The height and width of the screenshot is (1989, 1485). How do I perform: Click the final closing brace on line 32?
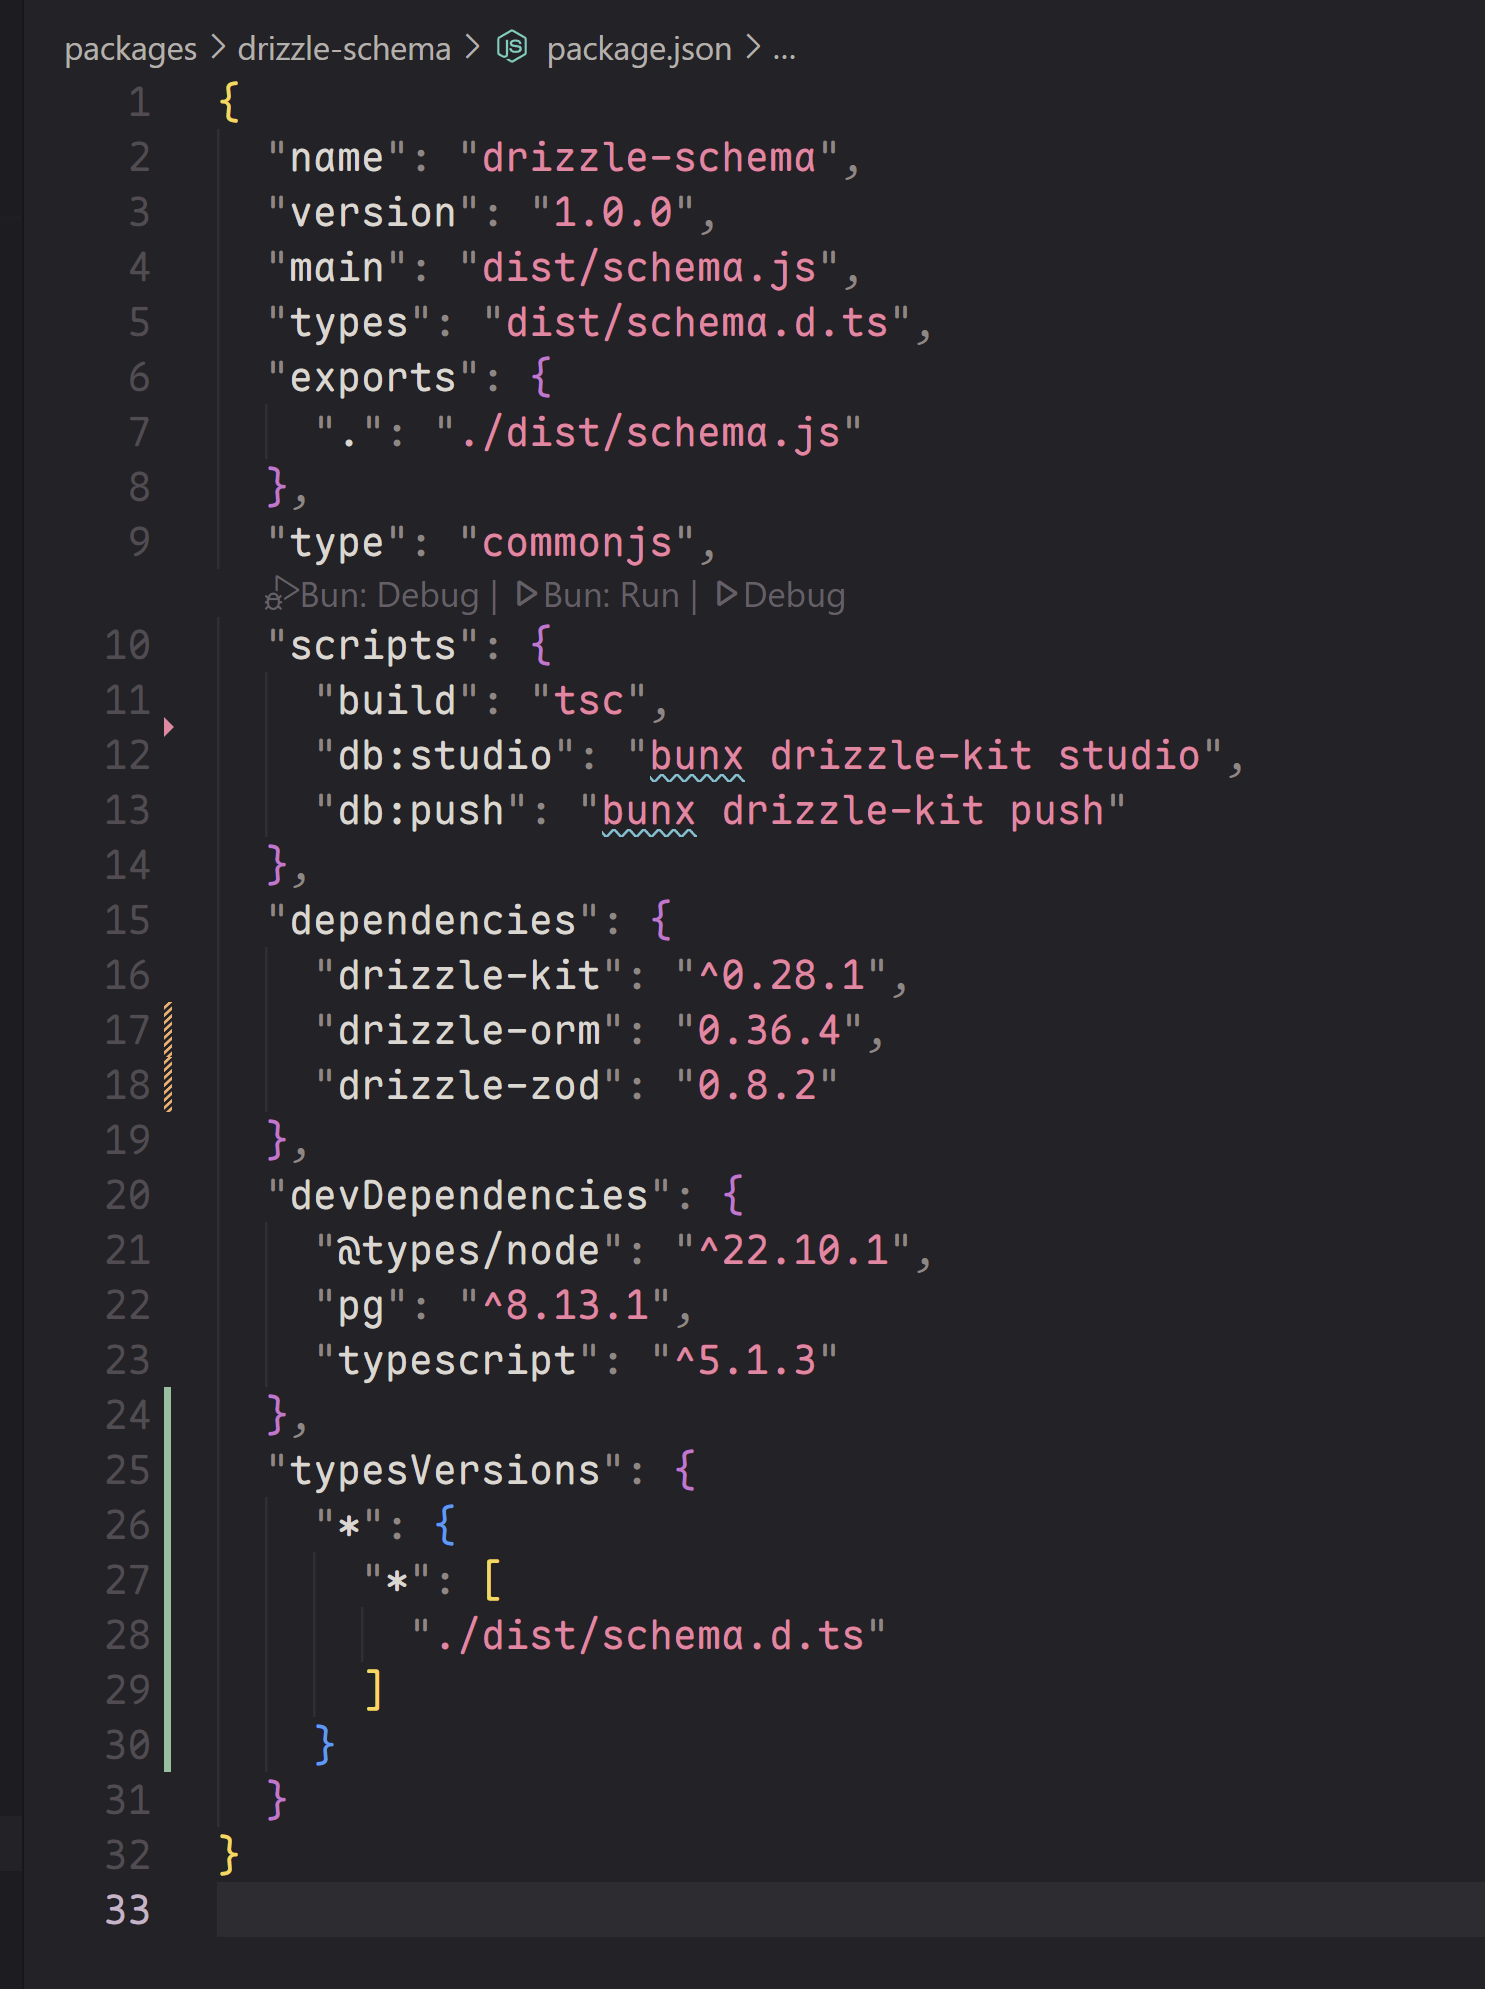(230, 1855)
